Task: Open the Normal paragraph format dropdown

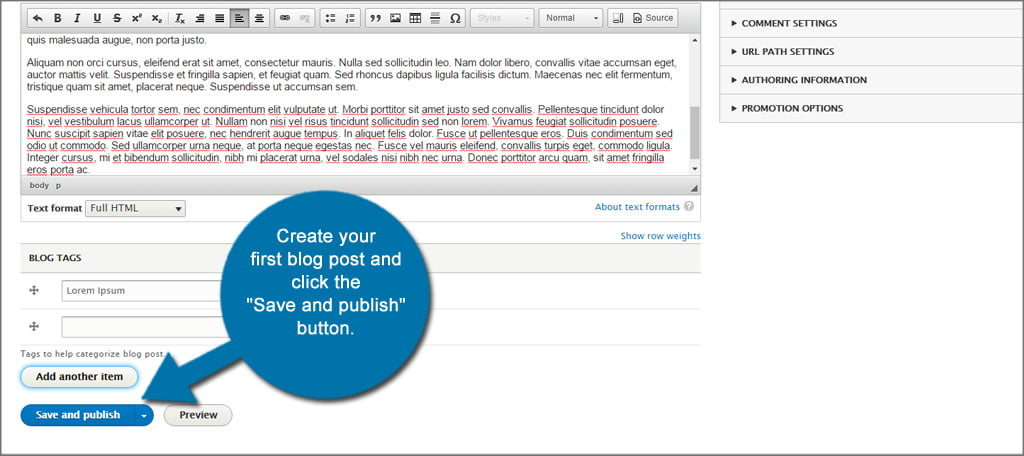Action: (571, 18)
